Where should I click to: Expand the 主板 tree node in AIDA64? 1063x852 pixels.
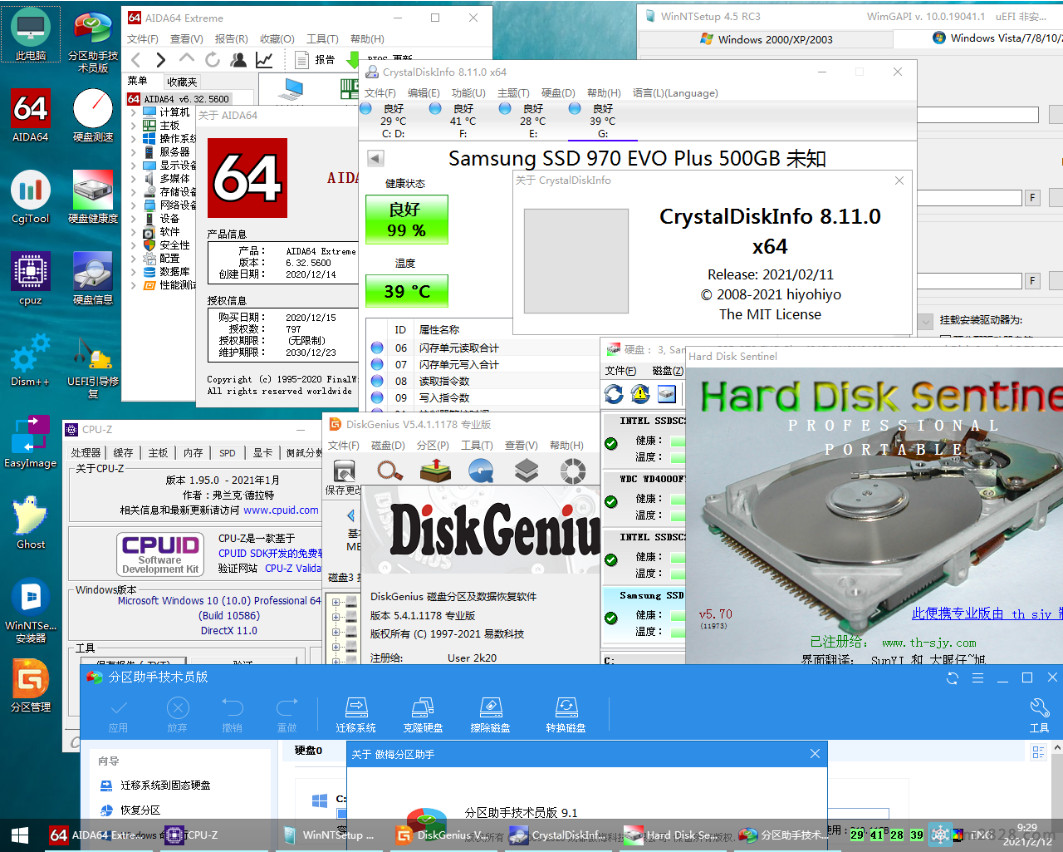[133, 125]
